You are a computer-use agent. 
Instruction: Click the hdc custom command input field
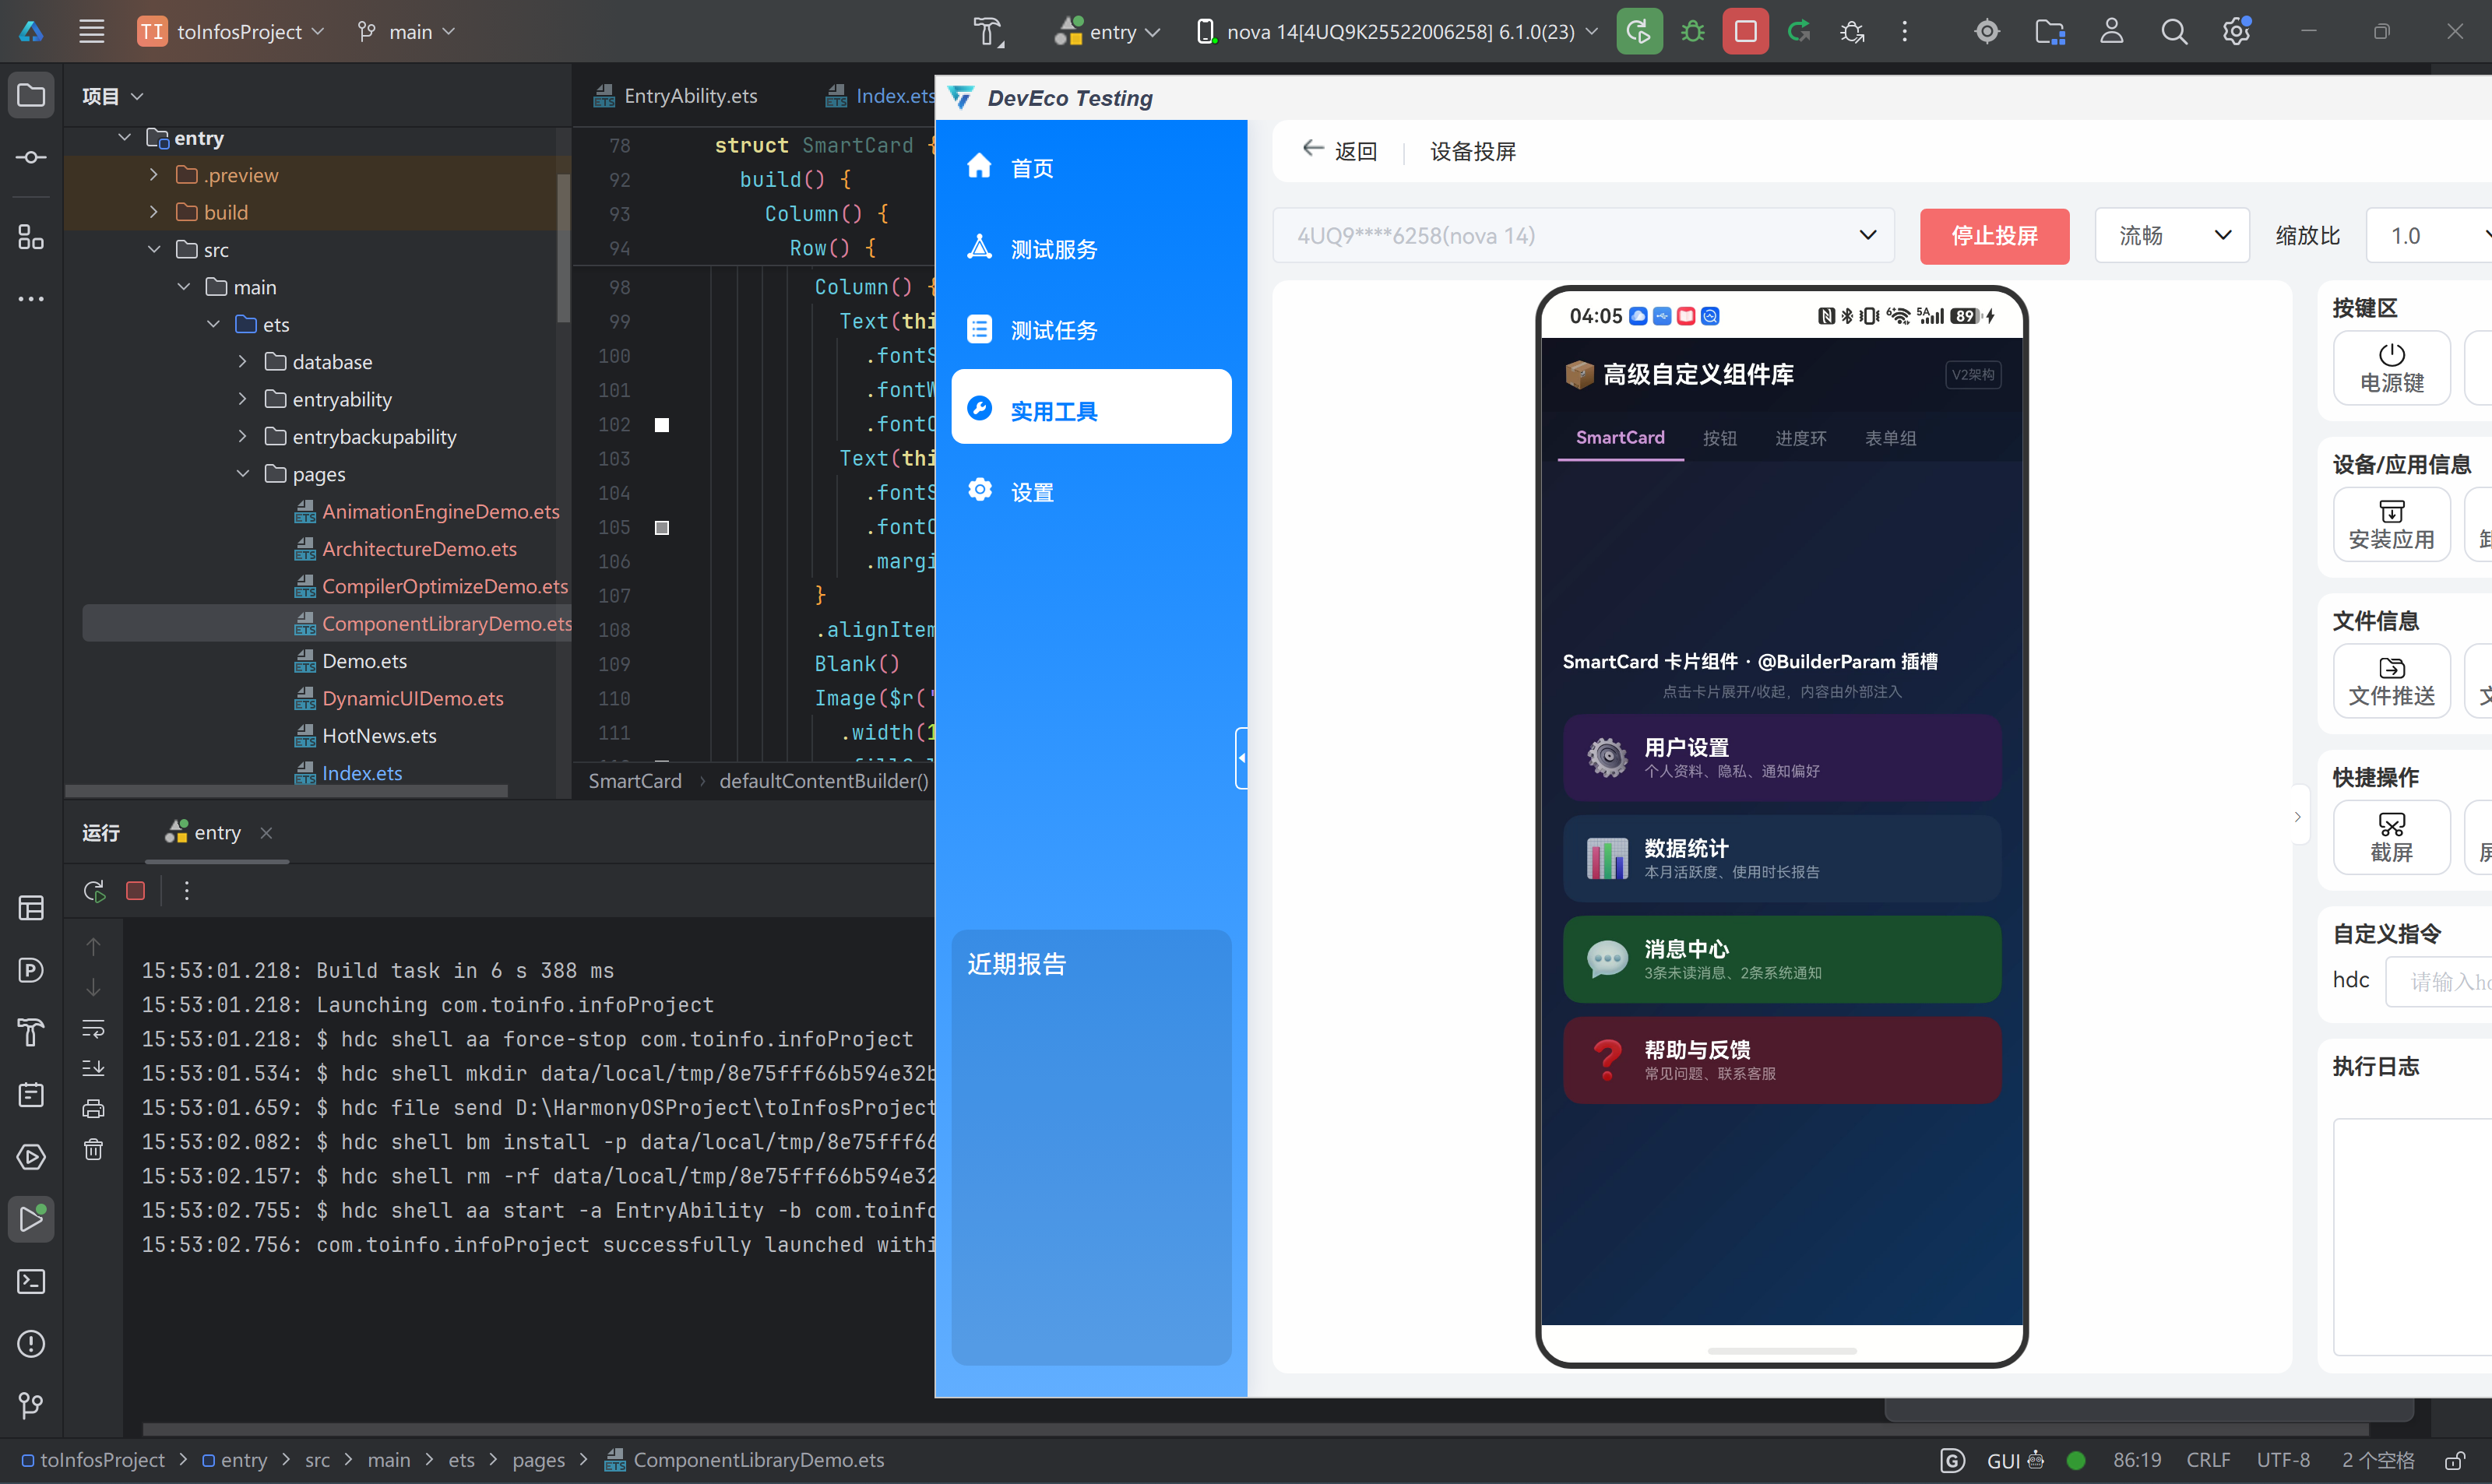2438,981
